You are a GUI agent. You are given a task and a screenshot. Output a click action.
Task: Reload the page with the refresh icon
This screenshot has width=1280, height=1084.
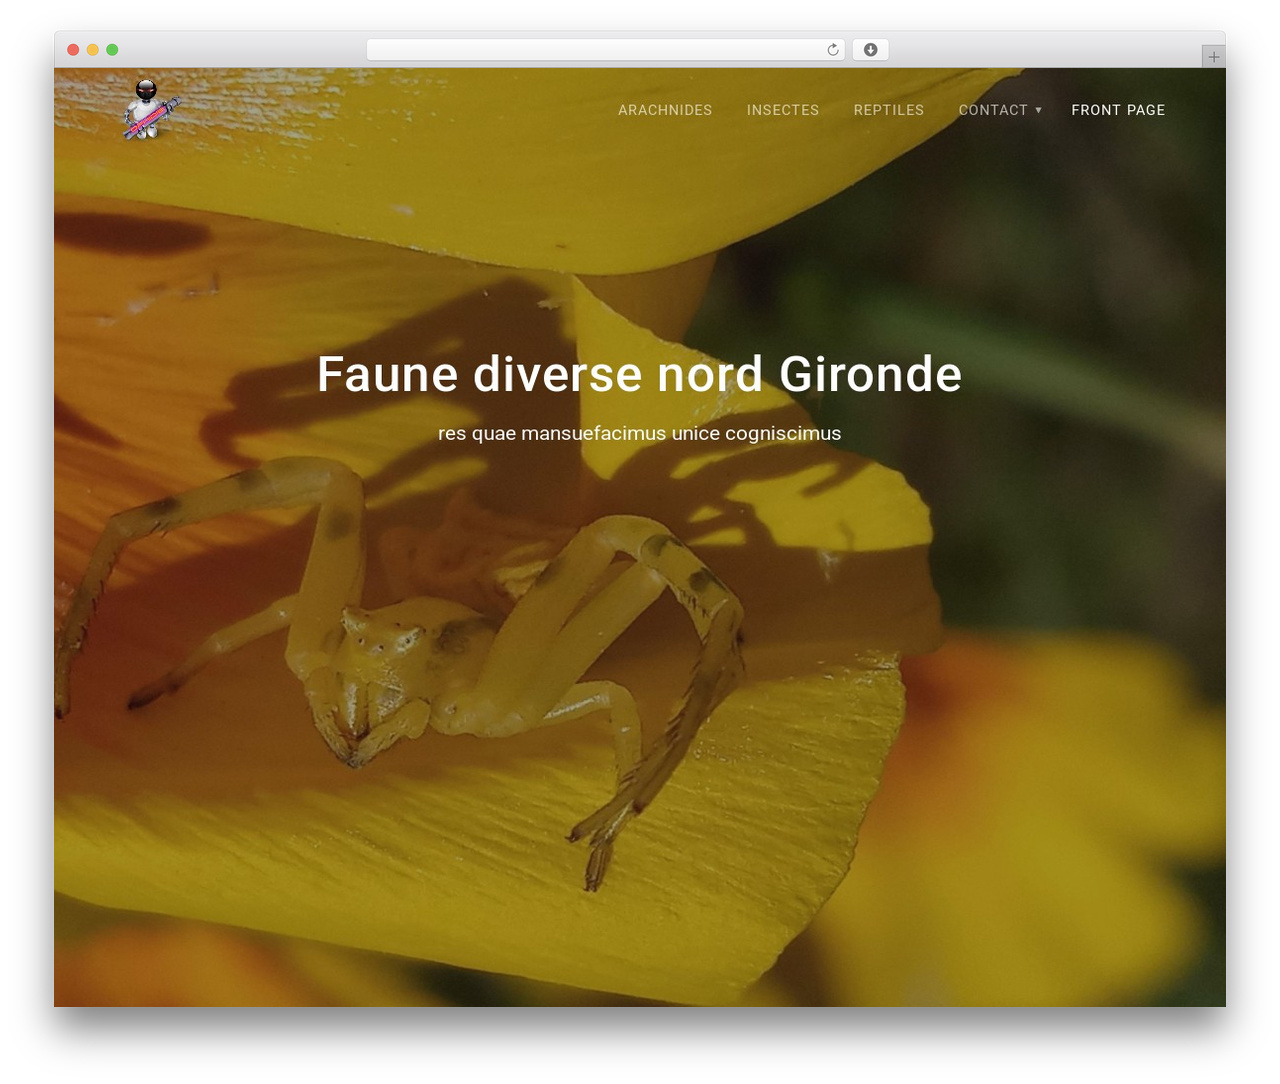click(x=833, y=50)
